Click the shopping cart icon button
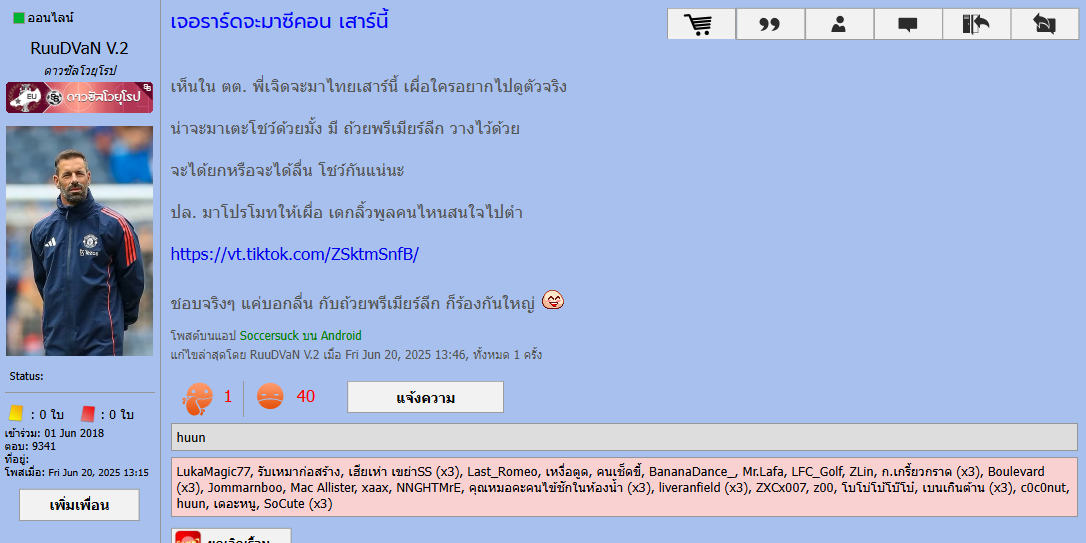 click(x=702, y=24)
